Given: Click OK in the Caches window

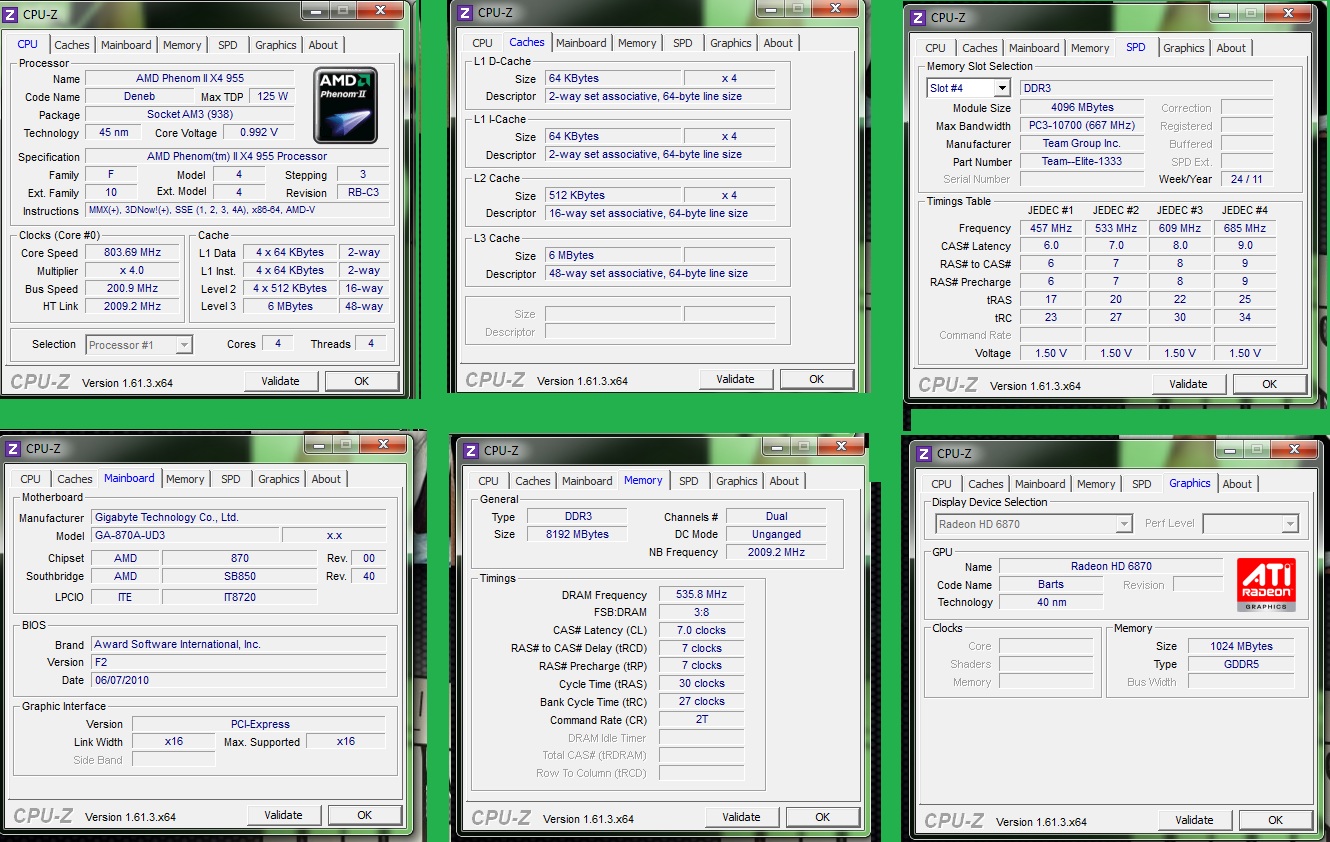Looking at the screenshot, I should (817, 379).
